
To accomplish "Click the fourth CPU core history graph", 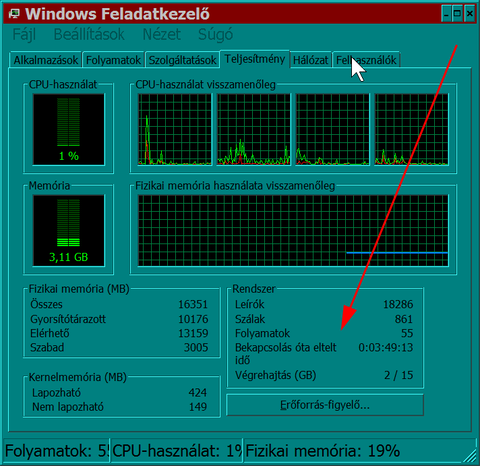I will tap(412, 129).
